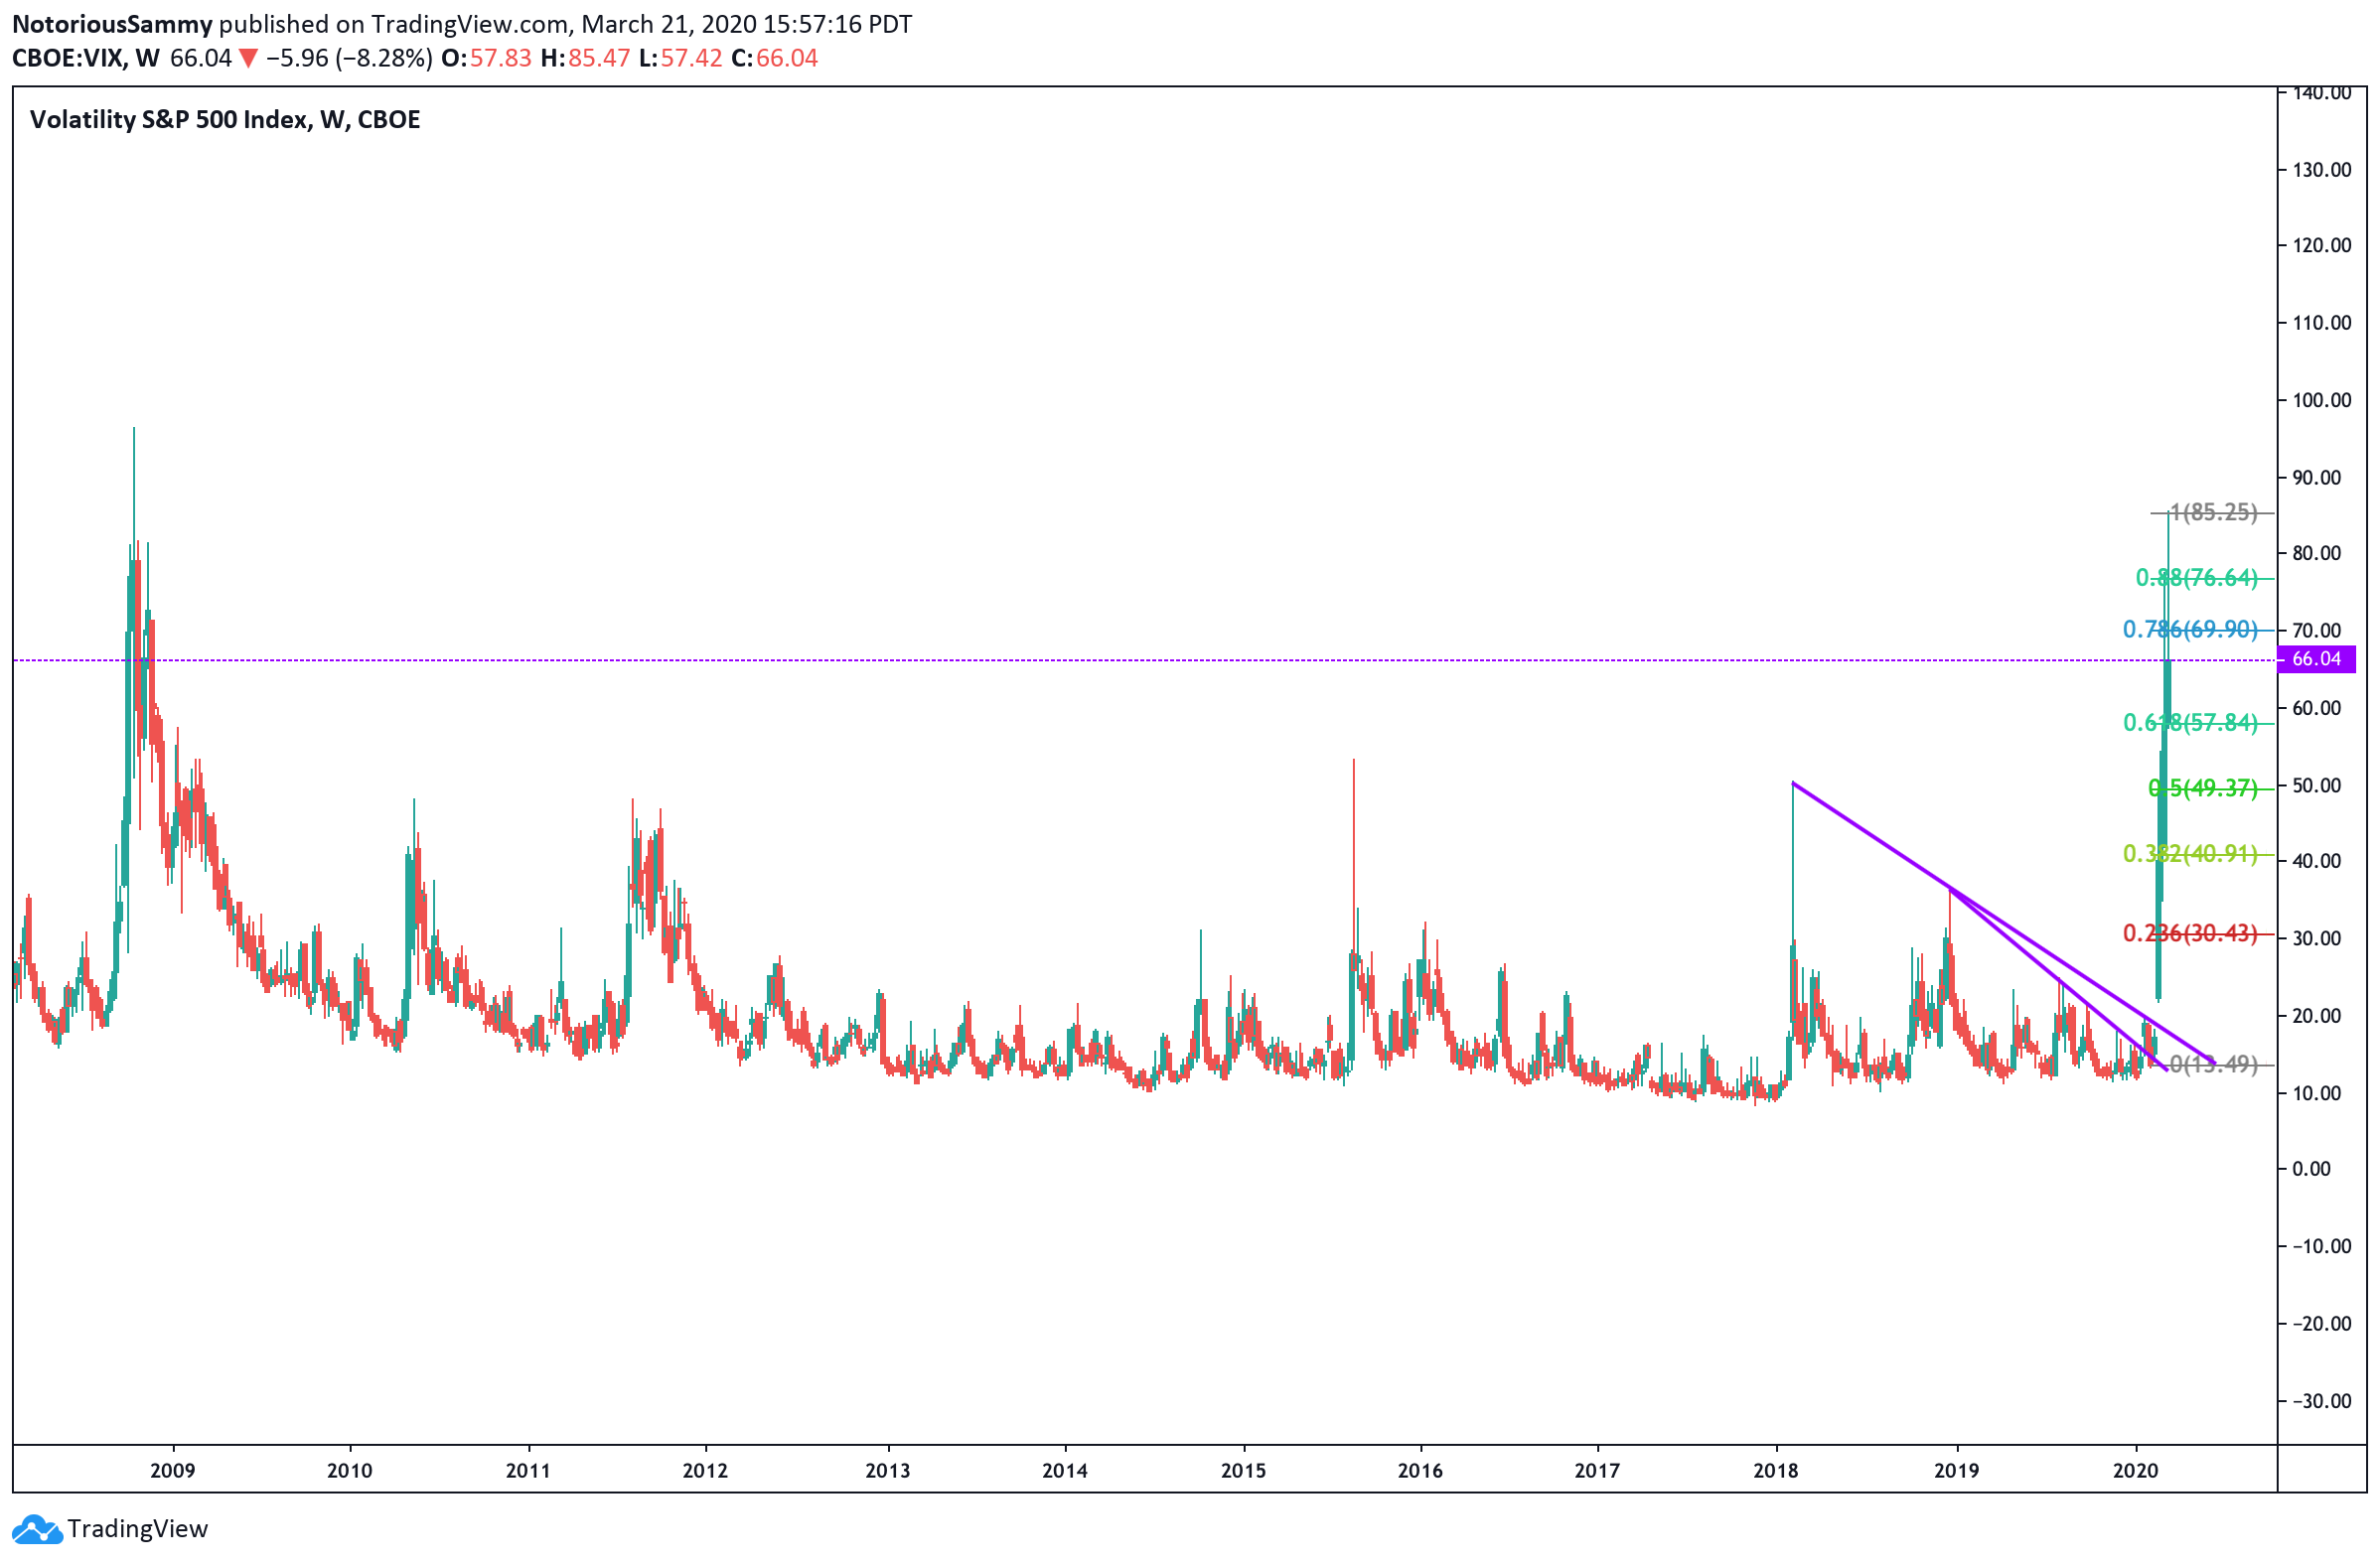Click the Fibonacci 0(13.49) level label

pos(2213,1065)
